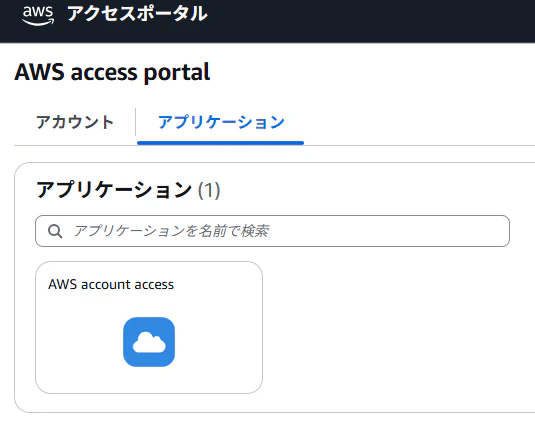
Task: Switch to the アカウント tab
Action: click(x=75, y=122)
